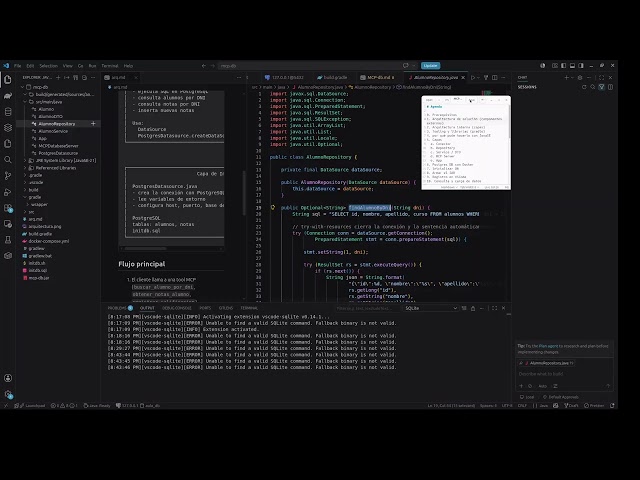Refresh the chat Sessions list
This screenshot has width=640, height=480.
pos(584,87)
